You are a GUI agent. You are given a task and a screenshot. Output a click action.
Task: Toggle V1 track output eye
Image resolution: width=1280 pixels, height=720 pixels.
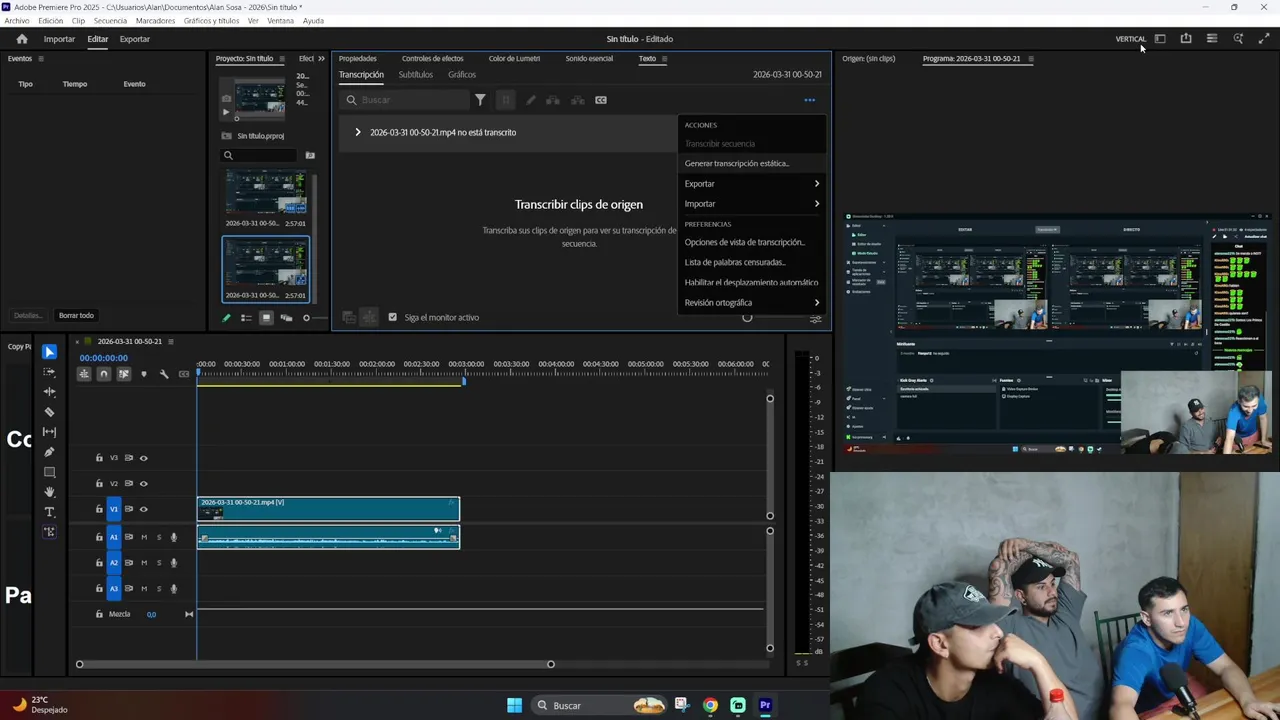(143, 509)
